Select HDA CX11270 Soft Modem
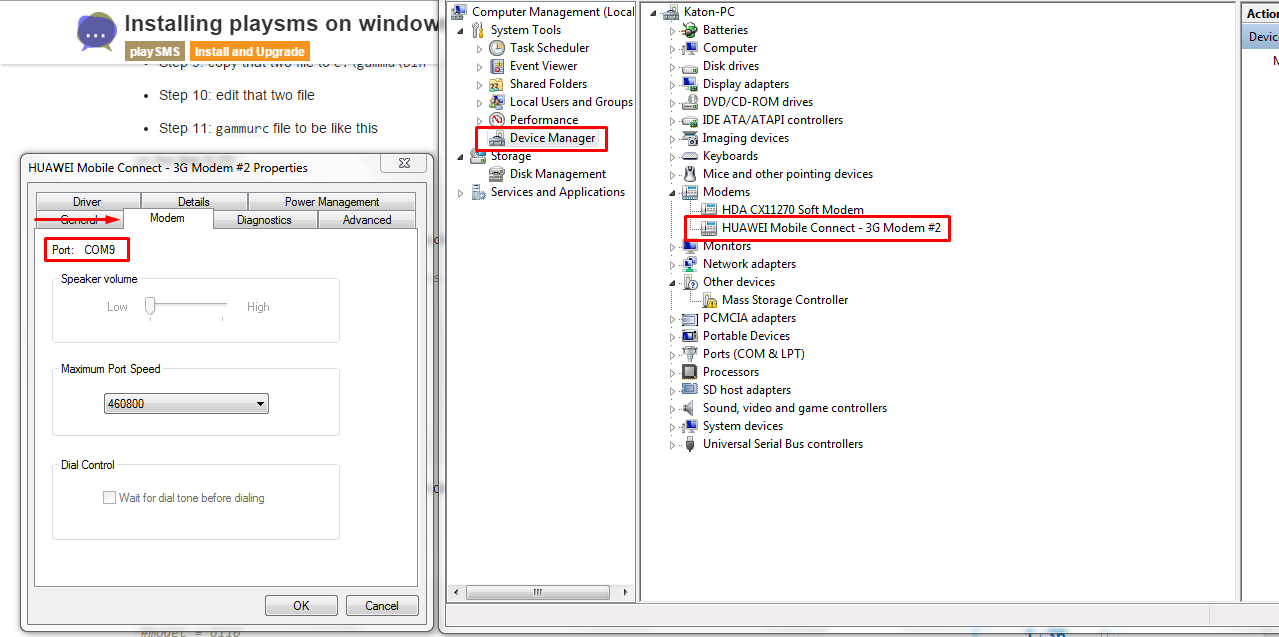1279x637 pixels. click(x=792, y=210)
